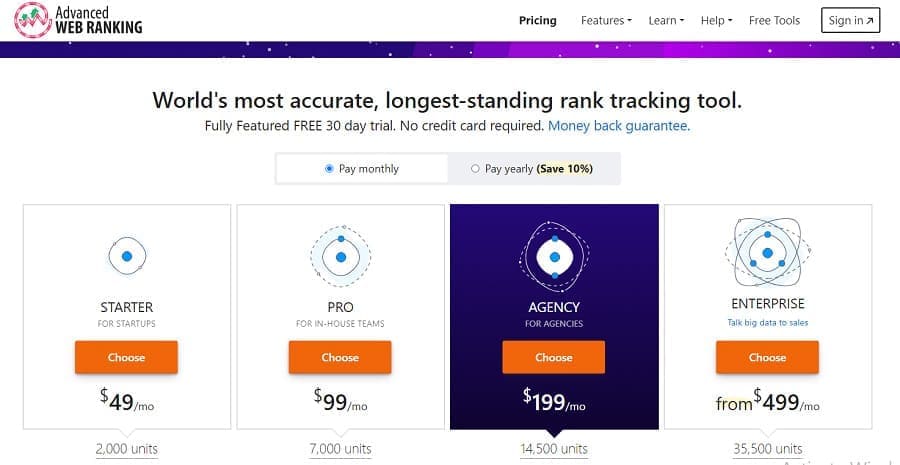Click the 2,000 units label under Starter
Viewport: 900px width, 465px height.
127,449
